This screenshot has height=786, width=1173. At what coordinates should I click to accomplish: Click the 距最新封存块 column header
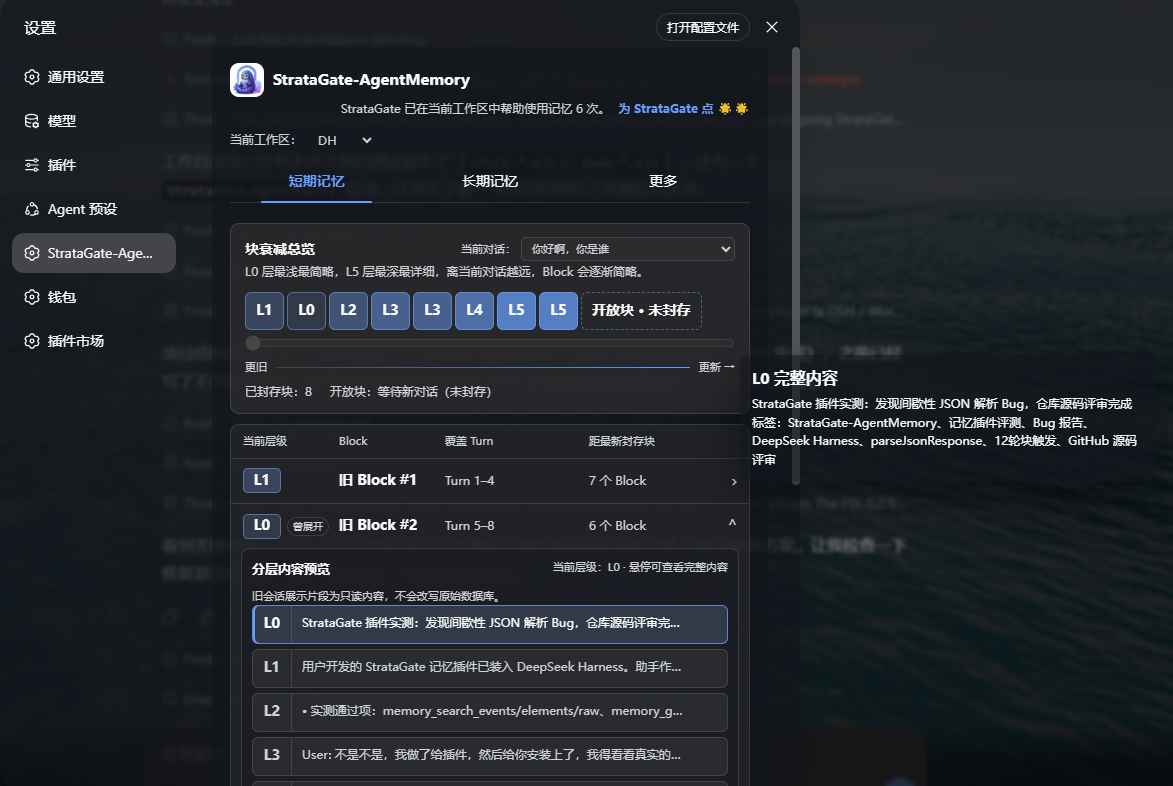(x=622, y=441)
